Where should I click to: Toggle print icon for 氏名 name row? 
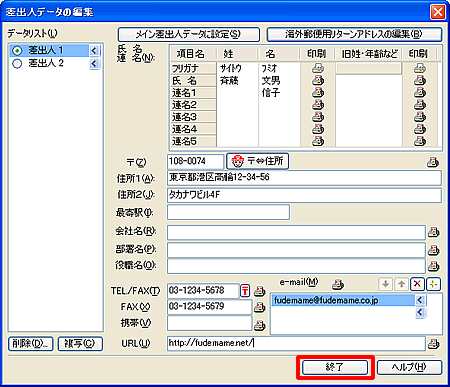pyautogui.click(x=318, y=80)
